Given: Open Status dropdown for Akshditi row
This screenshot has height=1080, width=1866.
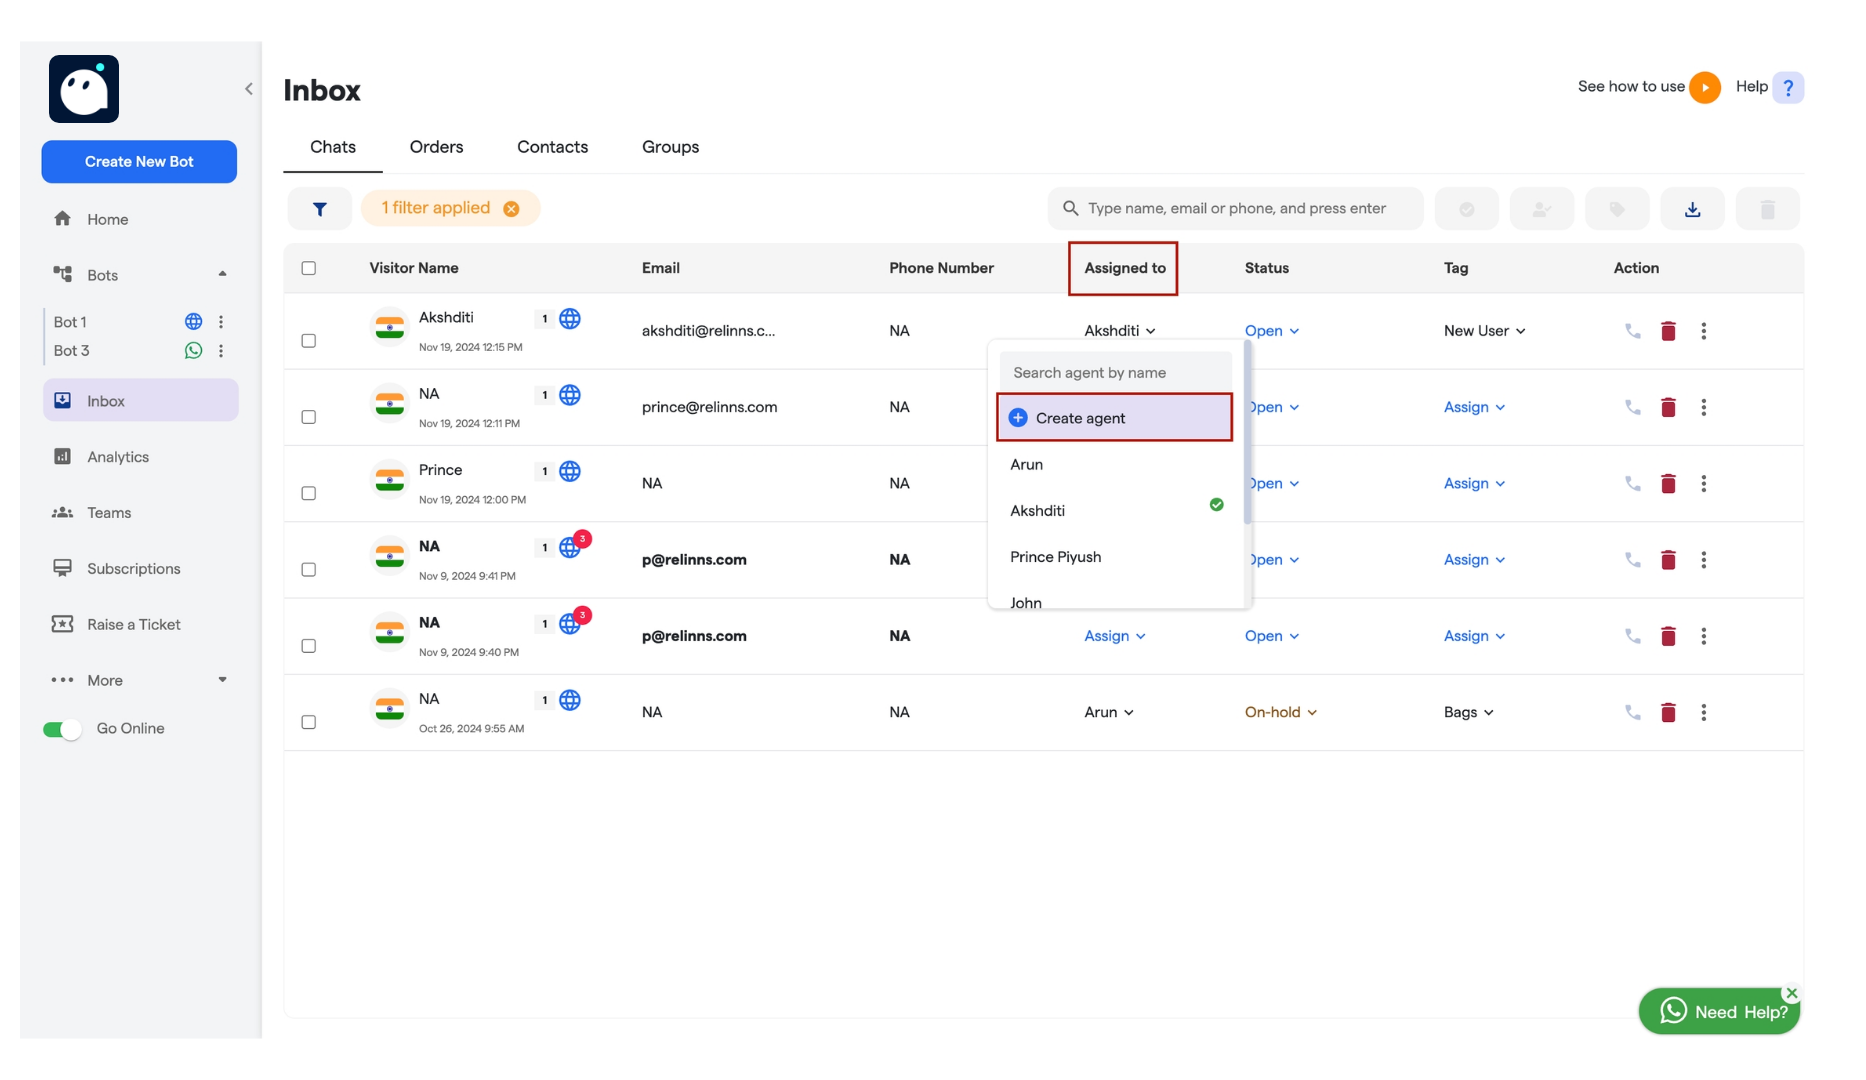Looking at the screenshot, I should click(1272, 331).
